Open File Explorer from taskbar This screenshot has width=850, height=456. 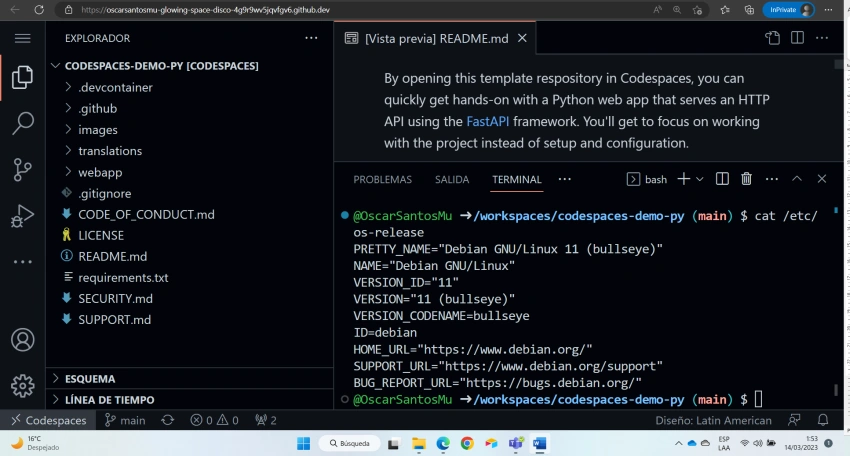[x=418, y=444]
